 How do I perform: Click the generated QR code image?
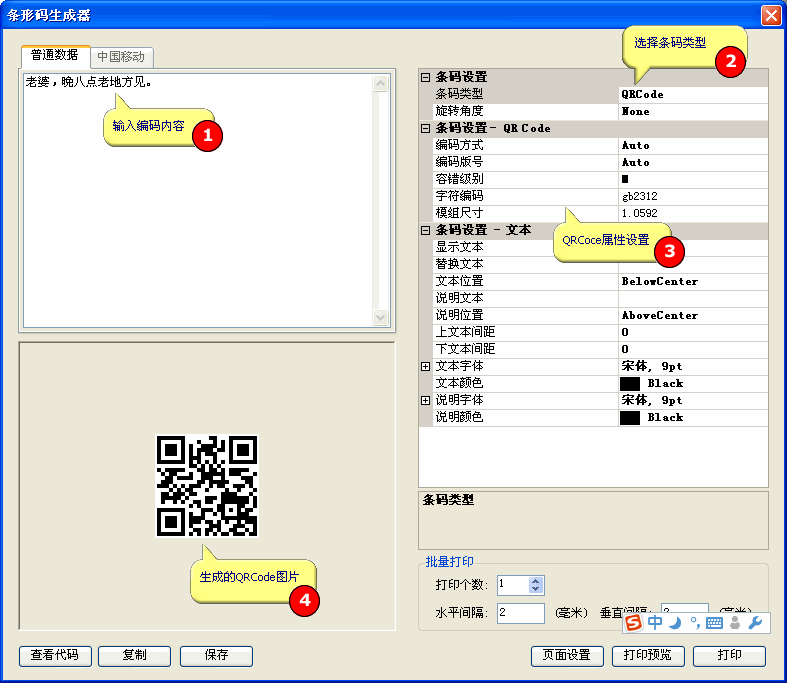click(207, 486)
